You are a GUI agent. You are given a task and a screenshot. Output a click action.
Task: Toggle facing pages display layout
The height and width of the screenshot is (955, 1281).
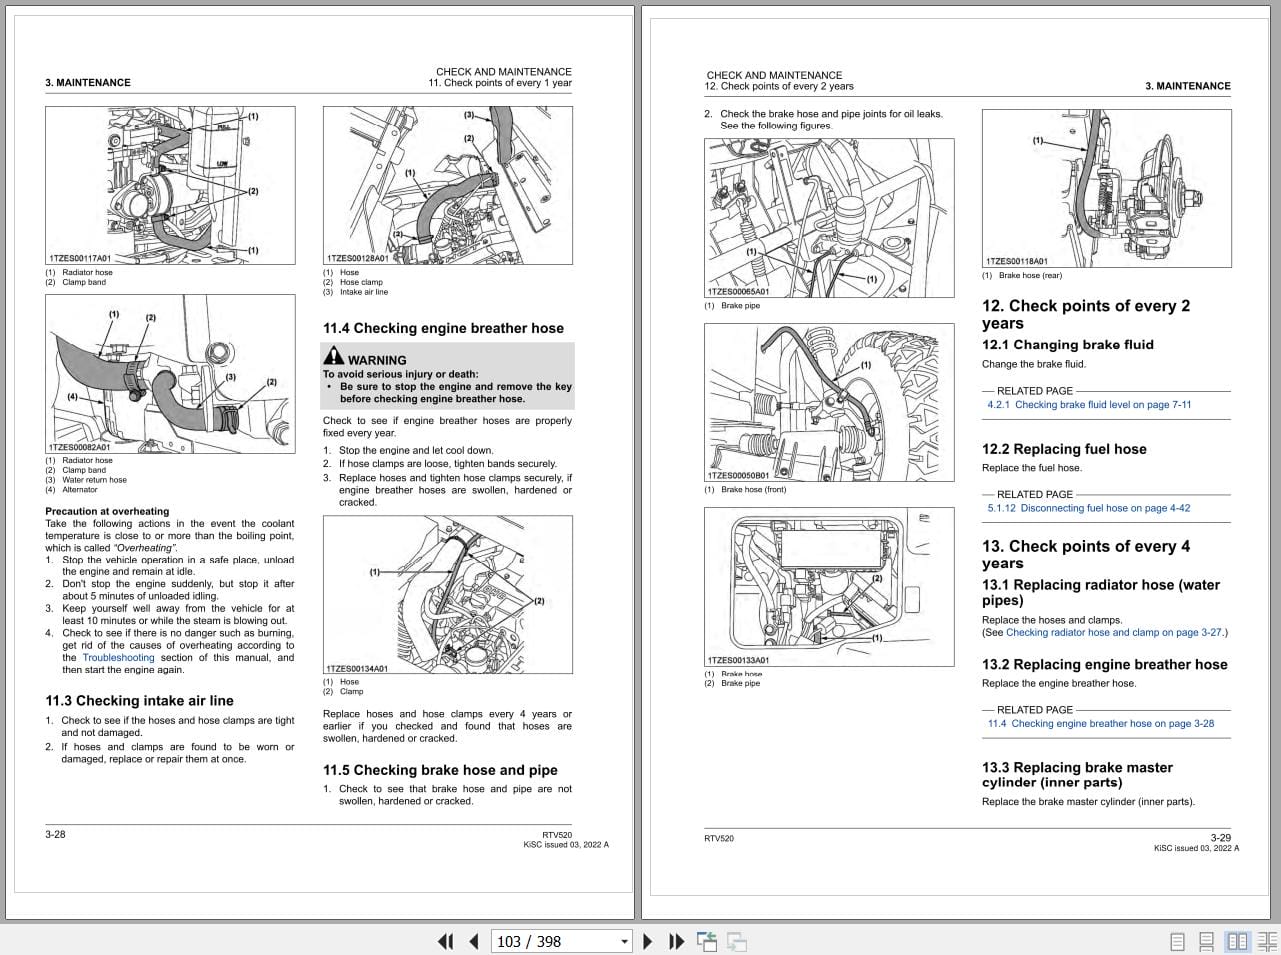[1239, 941]
